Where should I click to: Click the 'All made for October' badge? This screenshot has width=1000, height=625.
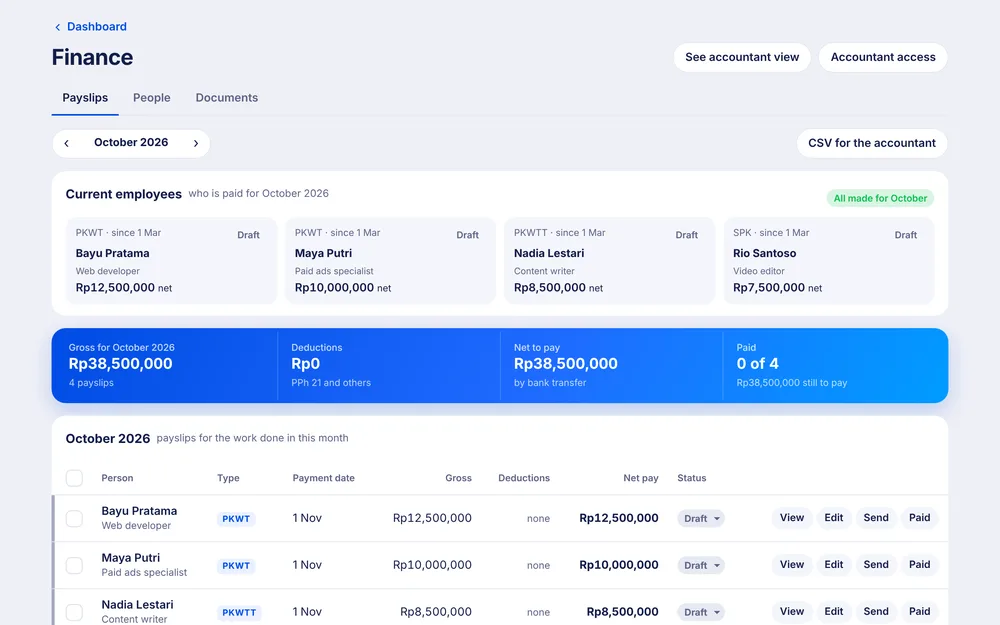coord(880,198)
